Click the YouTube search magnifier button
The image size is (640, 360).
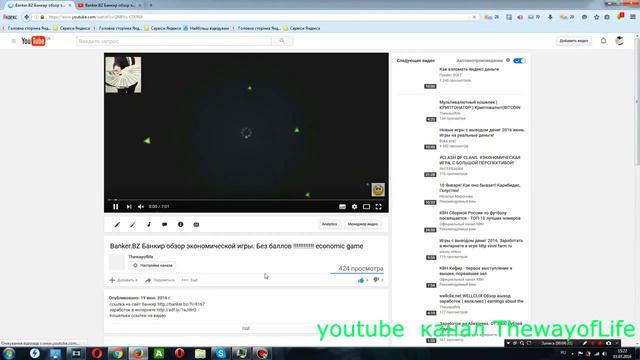[x=282, y=41]
